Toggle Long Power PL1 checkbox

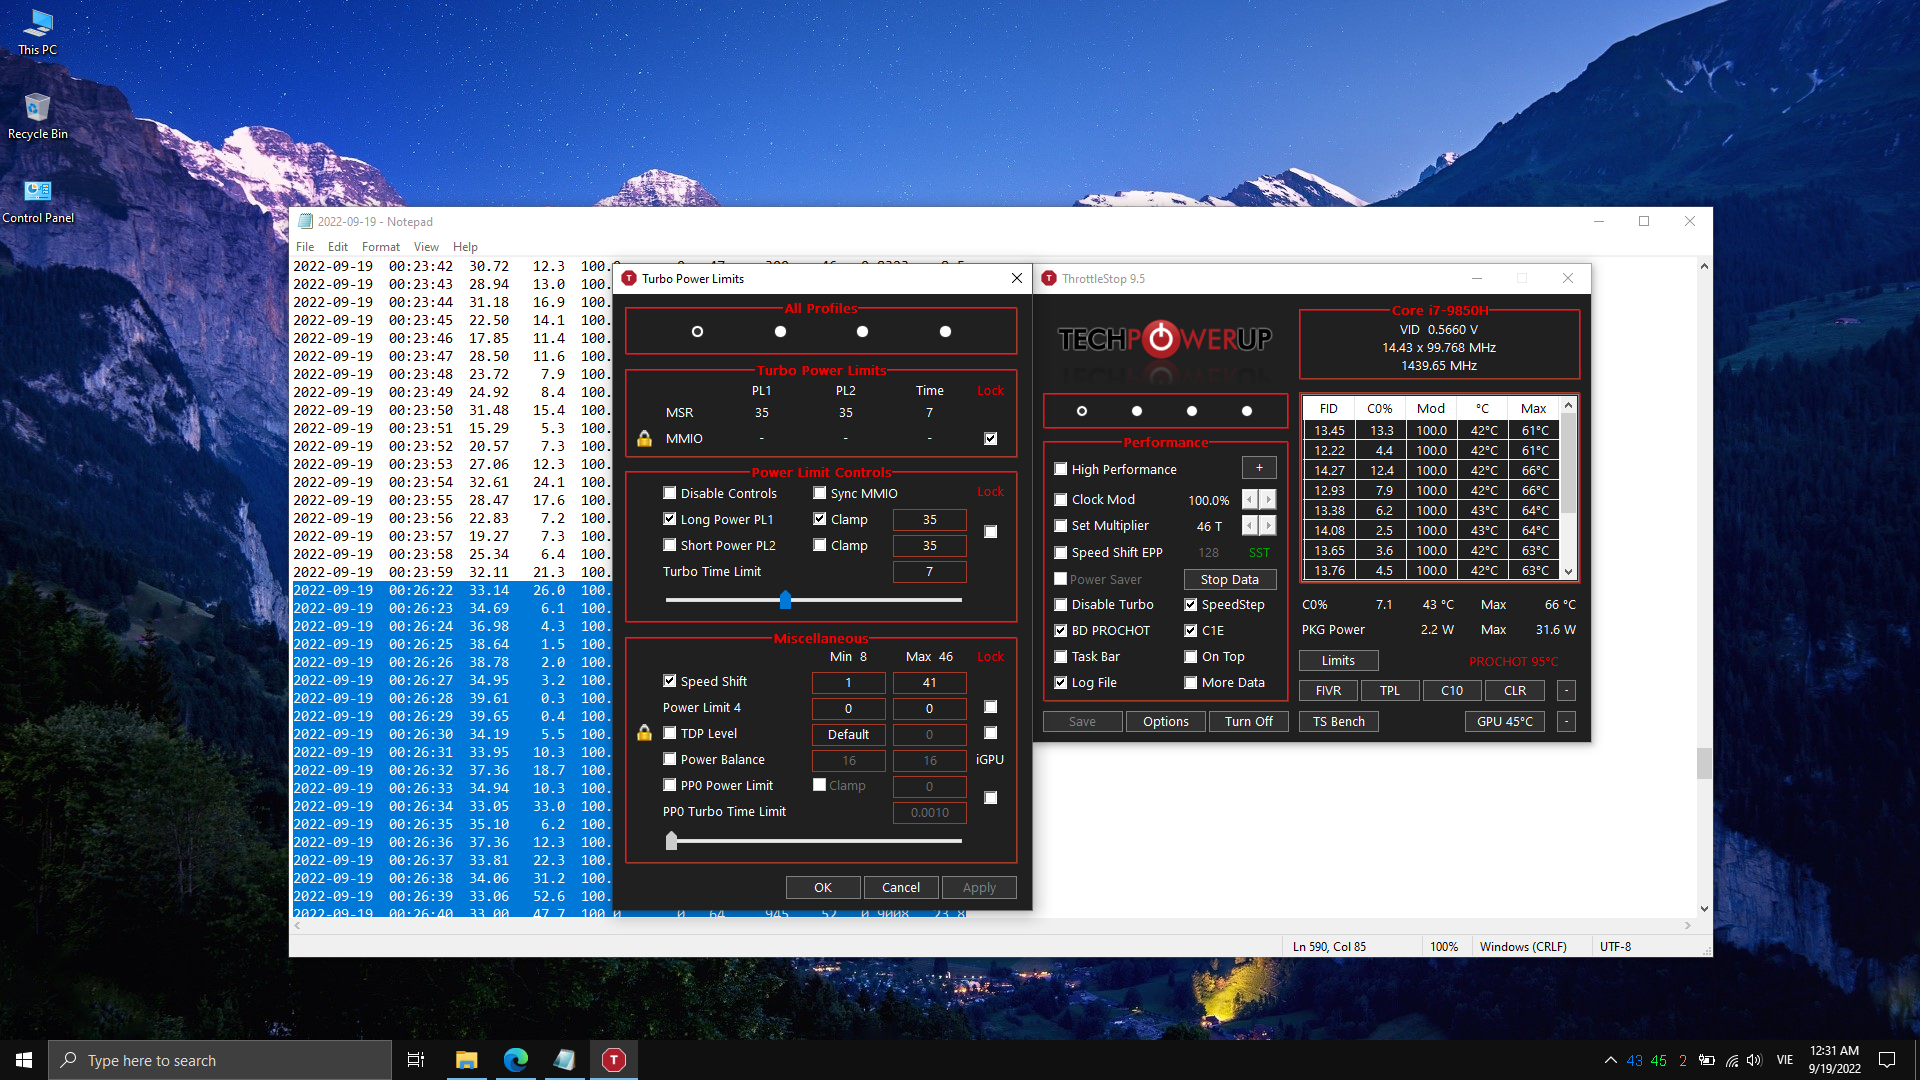click(670, 519)
